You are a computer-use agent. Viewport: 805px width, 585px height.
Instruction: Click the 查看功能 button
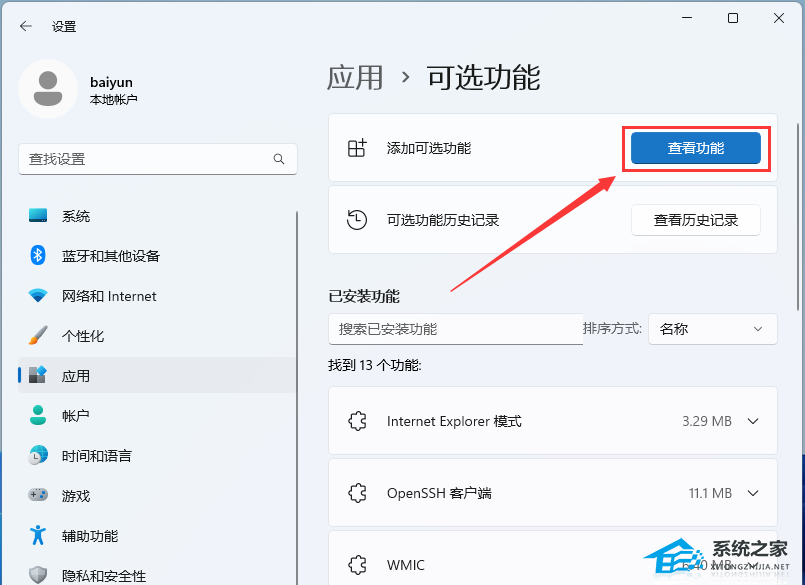tap(696, 148)
